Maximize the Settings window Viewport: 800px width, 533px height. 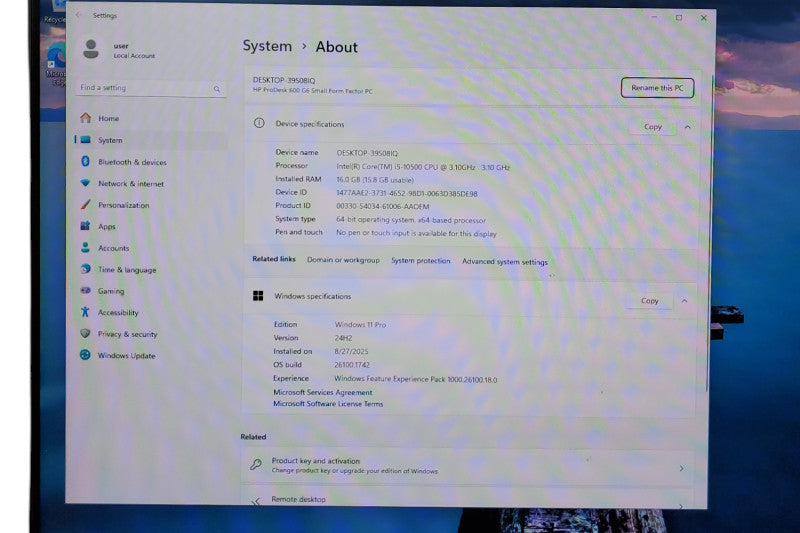(x=679, y=18)
